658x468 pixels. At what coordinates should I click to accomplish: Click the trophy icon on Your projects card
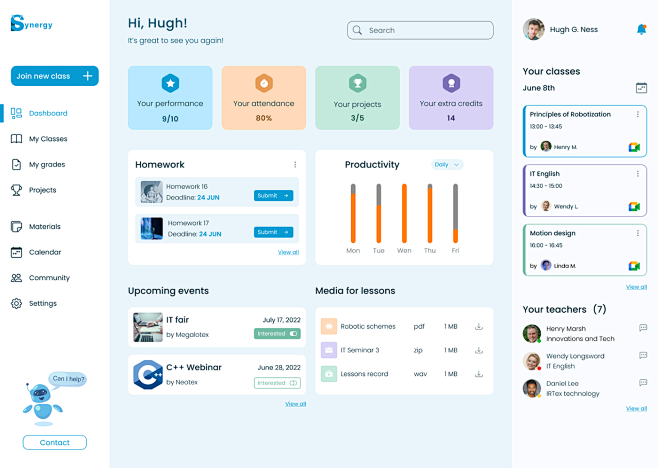[x=358, y=83]
